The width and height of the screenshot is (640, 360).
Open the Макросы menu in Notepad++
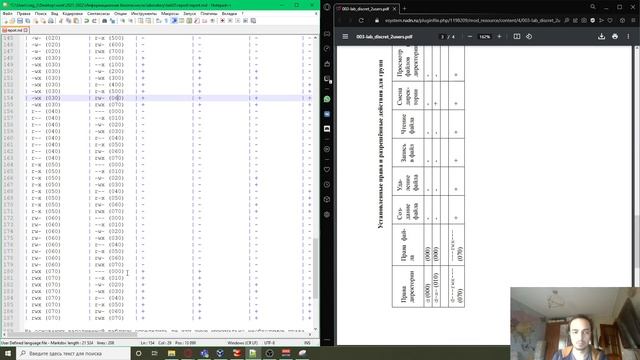click(x=170, y=13)
